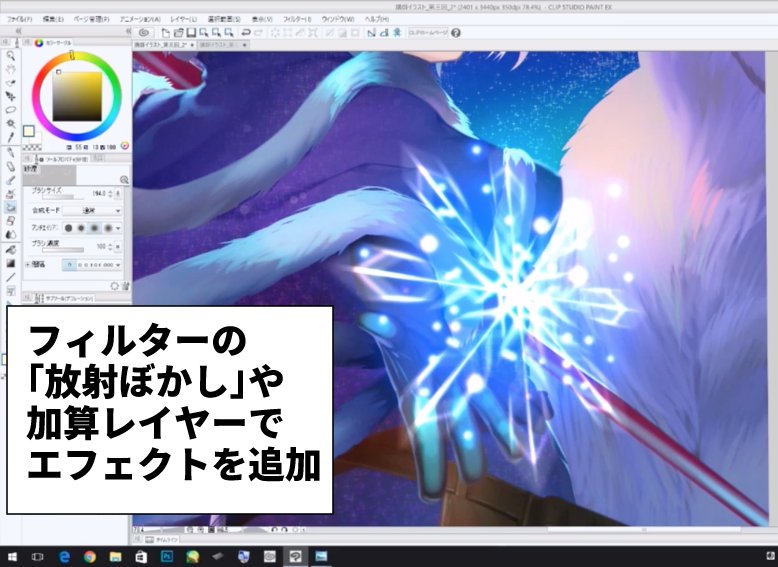
Task: Save the document with floppy icon
Action: 191,33
